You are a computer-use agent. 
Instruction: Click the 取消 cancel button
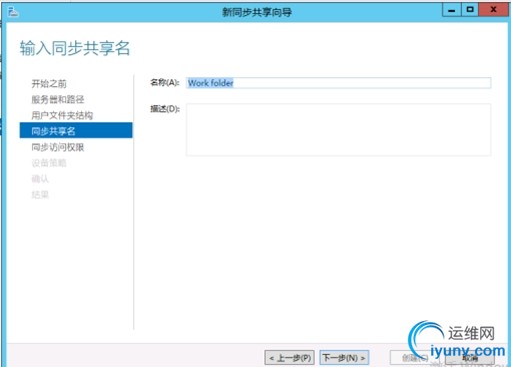[x=470, y=359]
